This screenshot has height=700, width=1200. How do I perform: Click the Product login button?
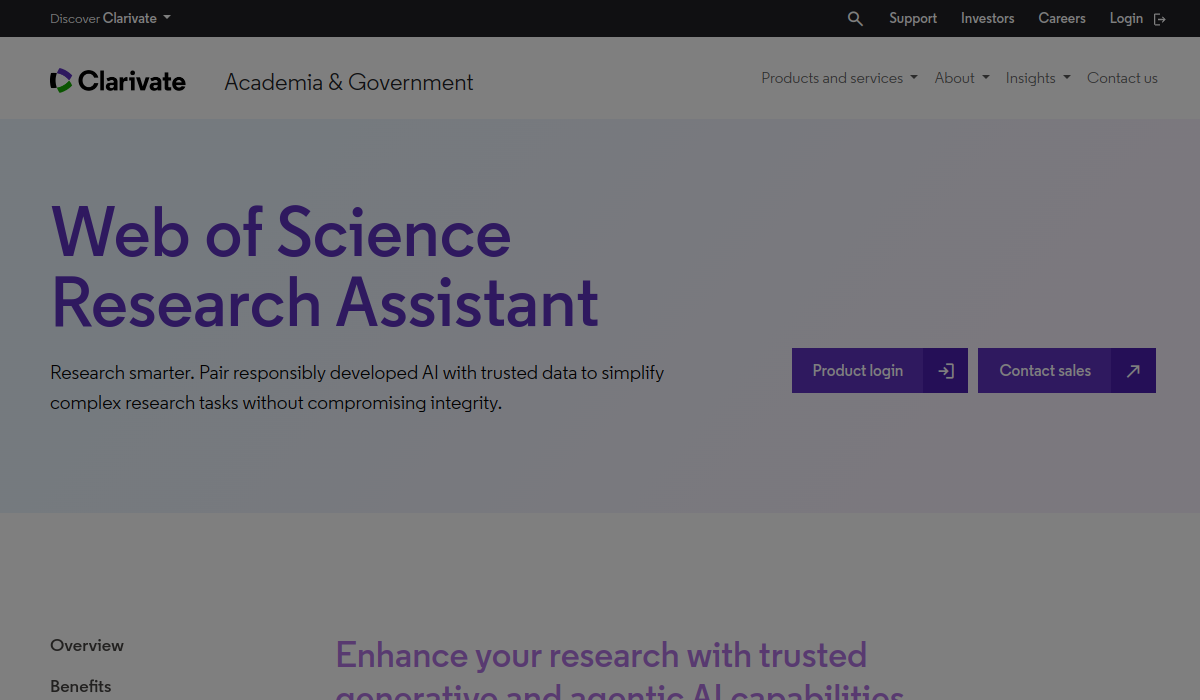point(880,371)
